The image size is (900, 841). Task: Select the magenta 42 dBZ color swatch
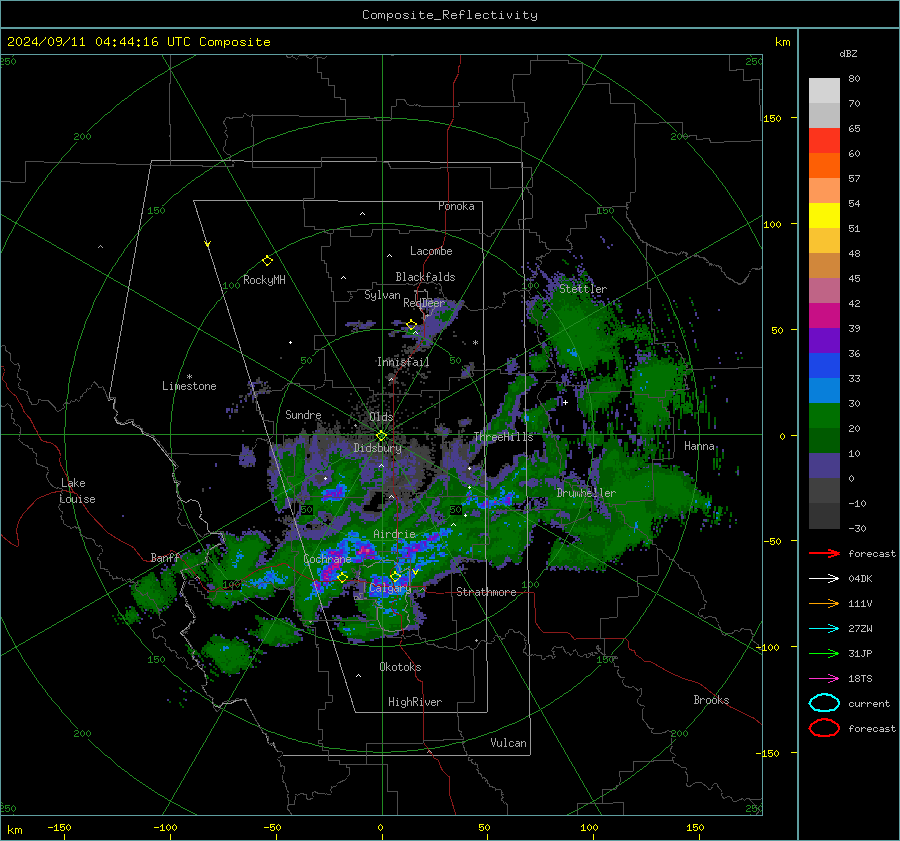tap(824, 316)
